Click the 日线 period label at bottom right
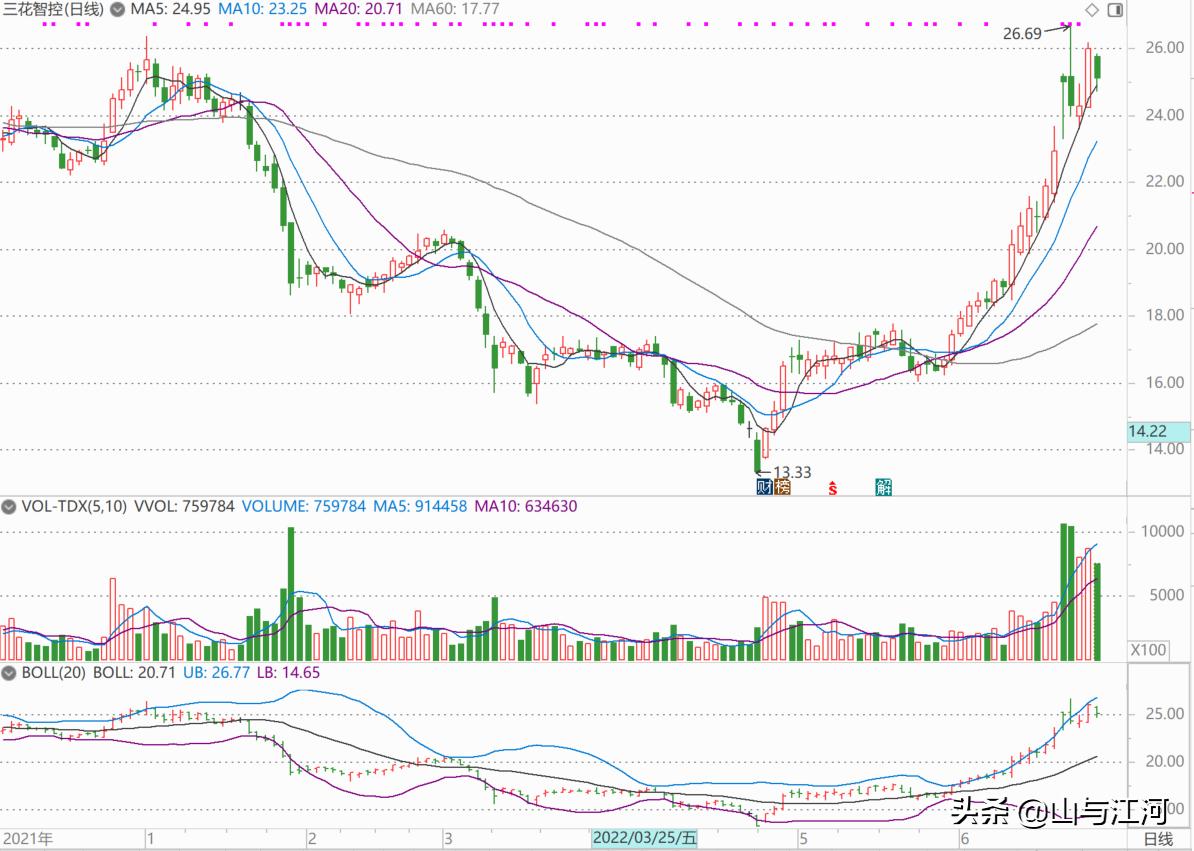 pos(1158,840)
